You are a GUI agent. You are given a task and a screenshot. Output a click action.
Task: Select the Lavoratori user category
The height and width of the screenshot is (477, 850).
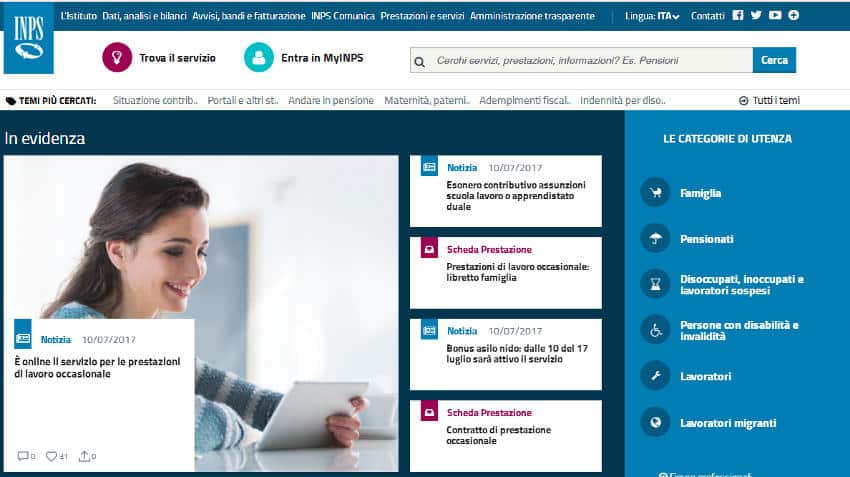pyautogui.click(x=706, y=376)
